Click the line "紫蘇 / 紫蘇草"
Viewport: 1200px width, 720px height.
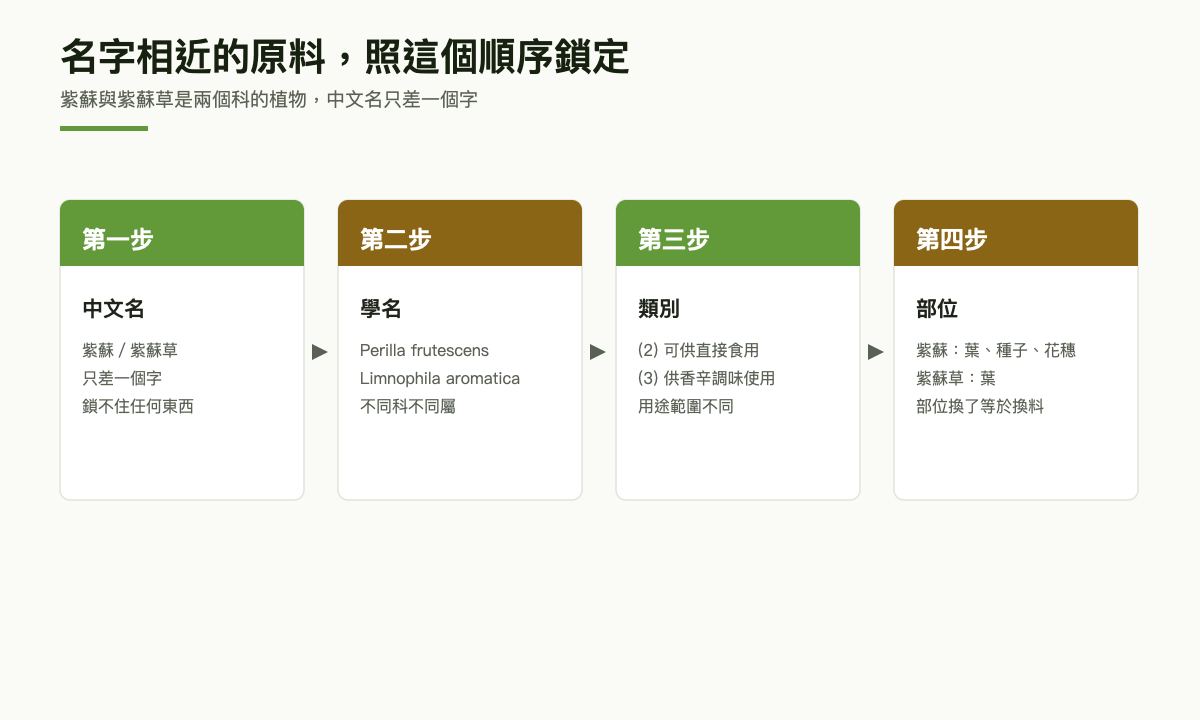point(130,351)
